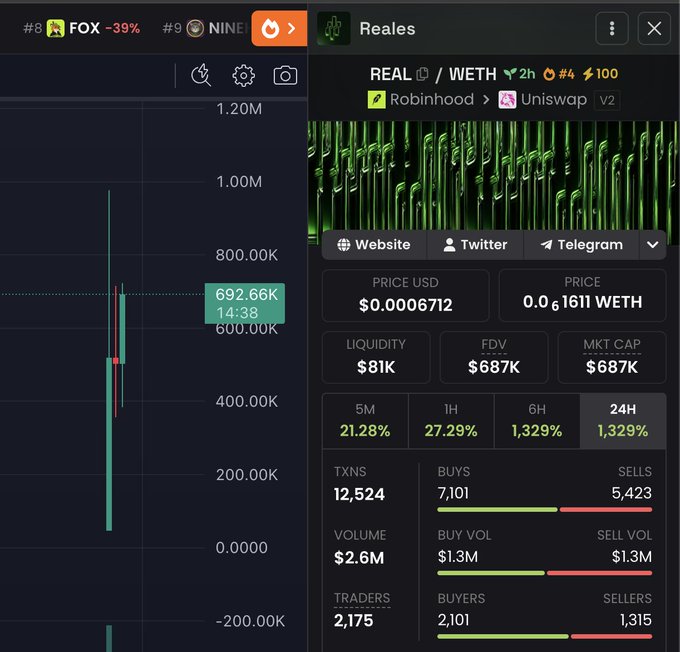Click the WETH price box
This screenshot has height=652, width=680.
(582, 295)
